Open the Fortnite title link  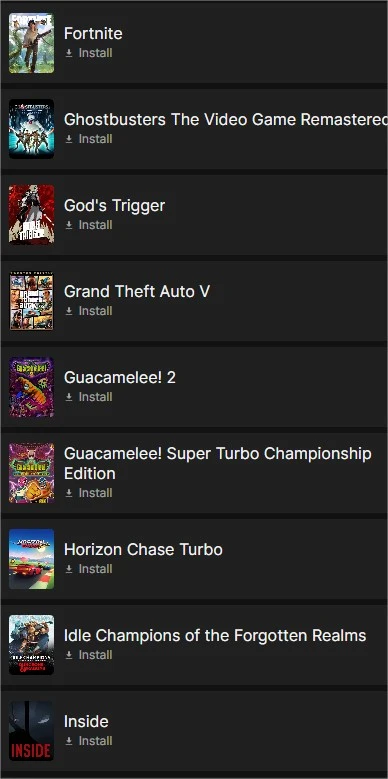[x=93, y=33]
